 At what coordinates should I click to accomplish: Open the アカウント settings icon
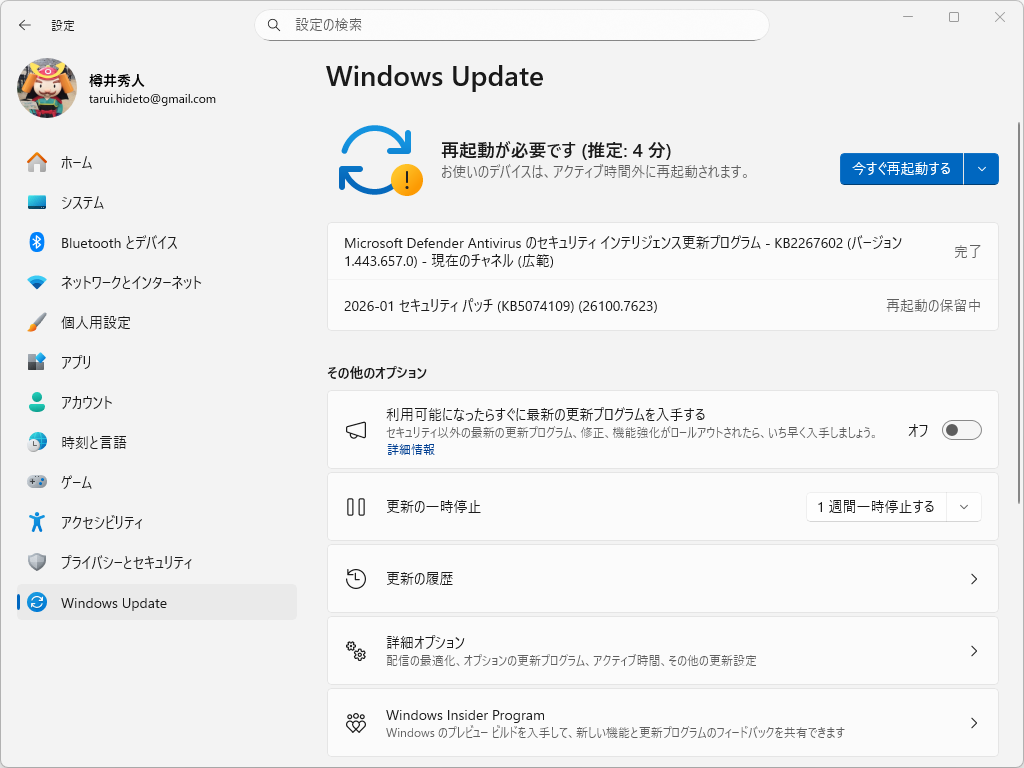[35, 402]
